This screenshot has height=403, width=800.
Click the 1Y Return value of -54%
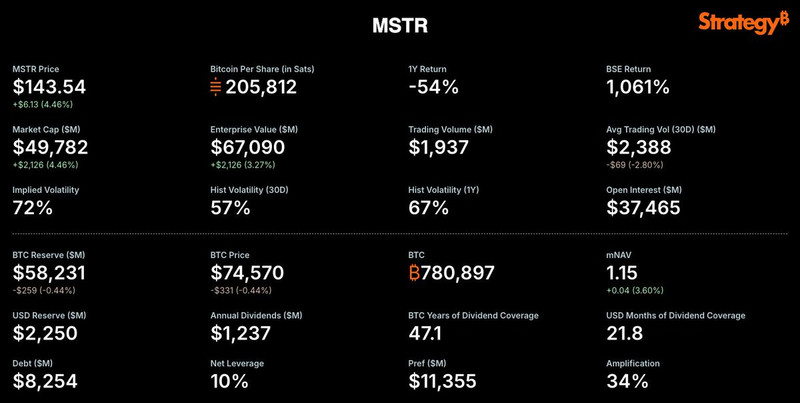click(x=434, y=87)
